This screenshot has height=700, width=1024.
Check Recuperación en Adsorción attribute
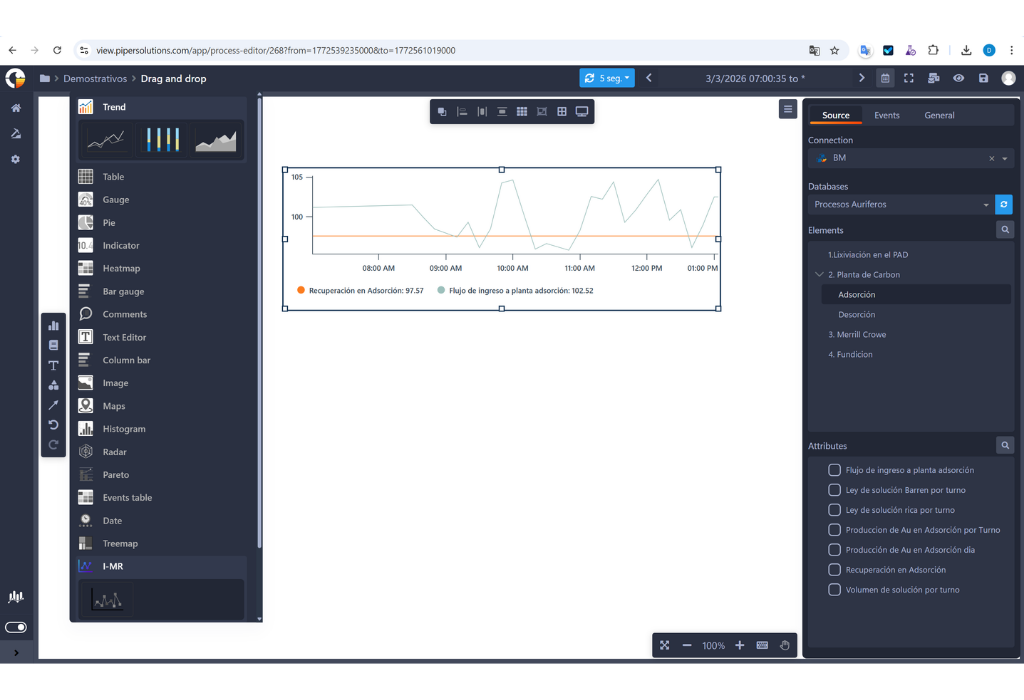coord(835,570)
